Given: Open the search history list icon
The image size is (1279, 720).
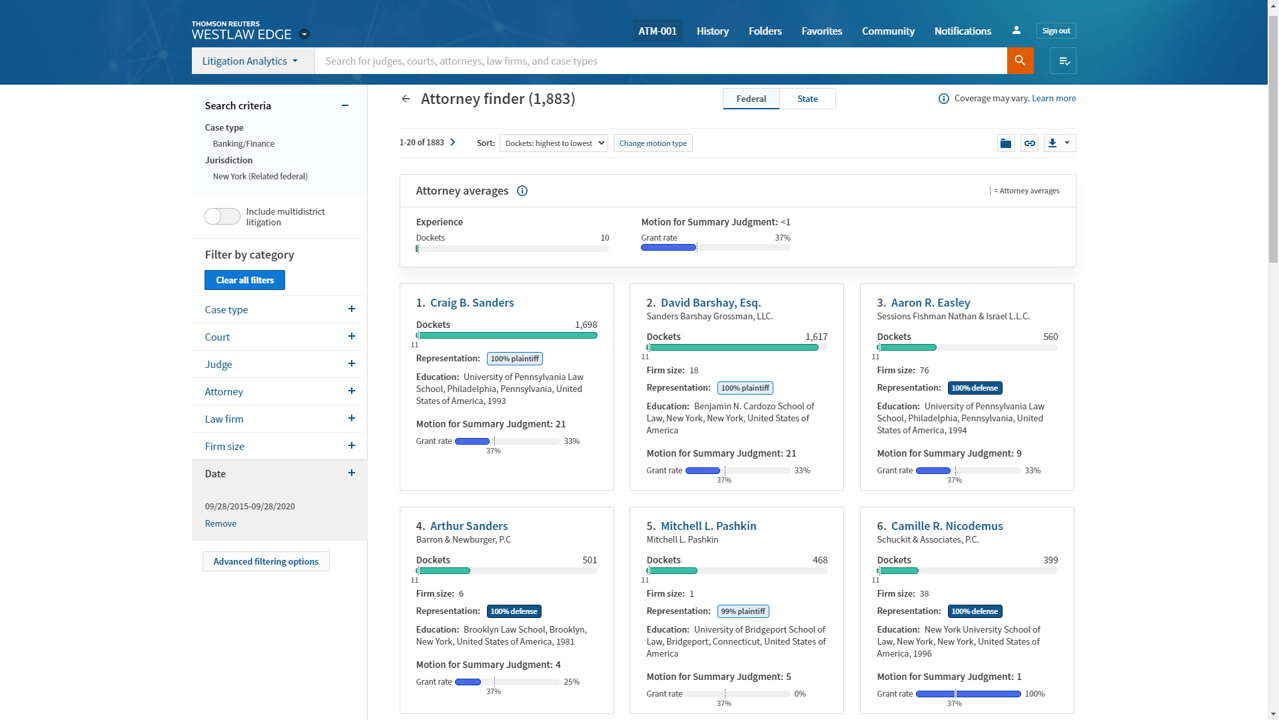Looking at the screenshot, I should click(1063, 61).
